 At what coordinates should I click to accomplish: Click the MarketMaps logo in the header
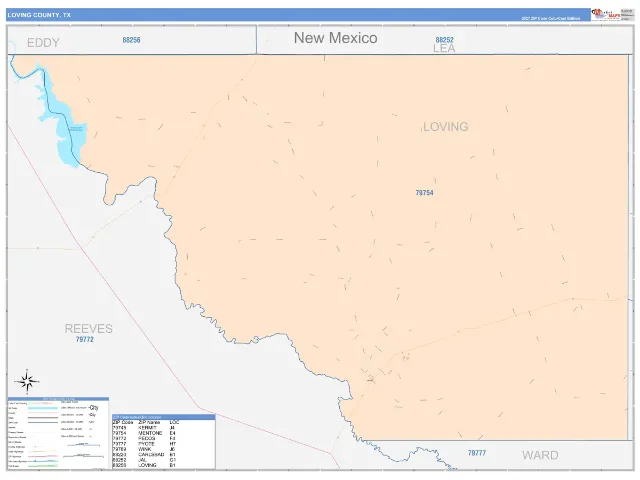[x=606, y=14]
